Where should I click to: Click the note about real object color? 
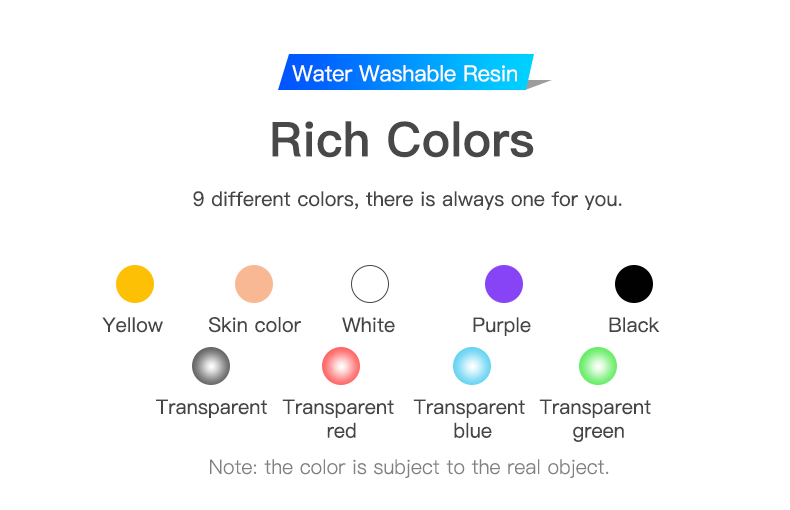point(409,468)
